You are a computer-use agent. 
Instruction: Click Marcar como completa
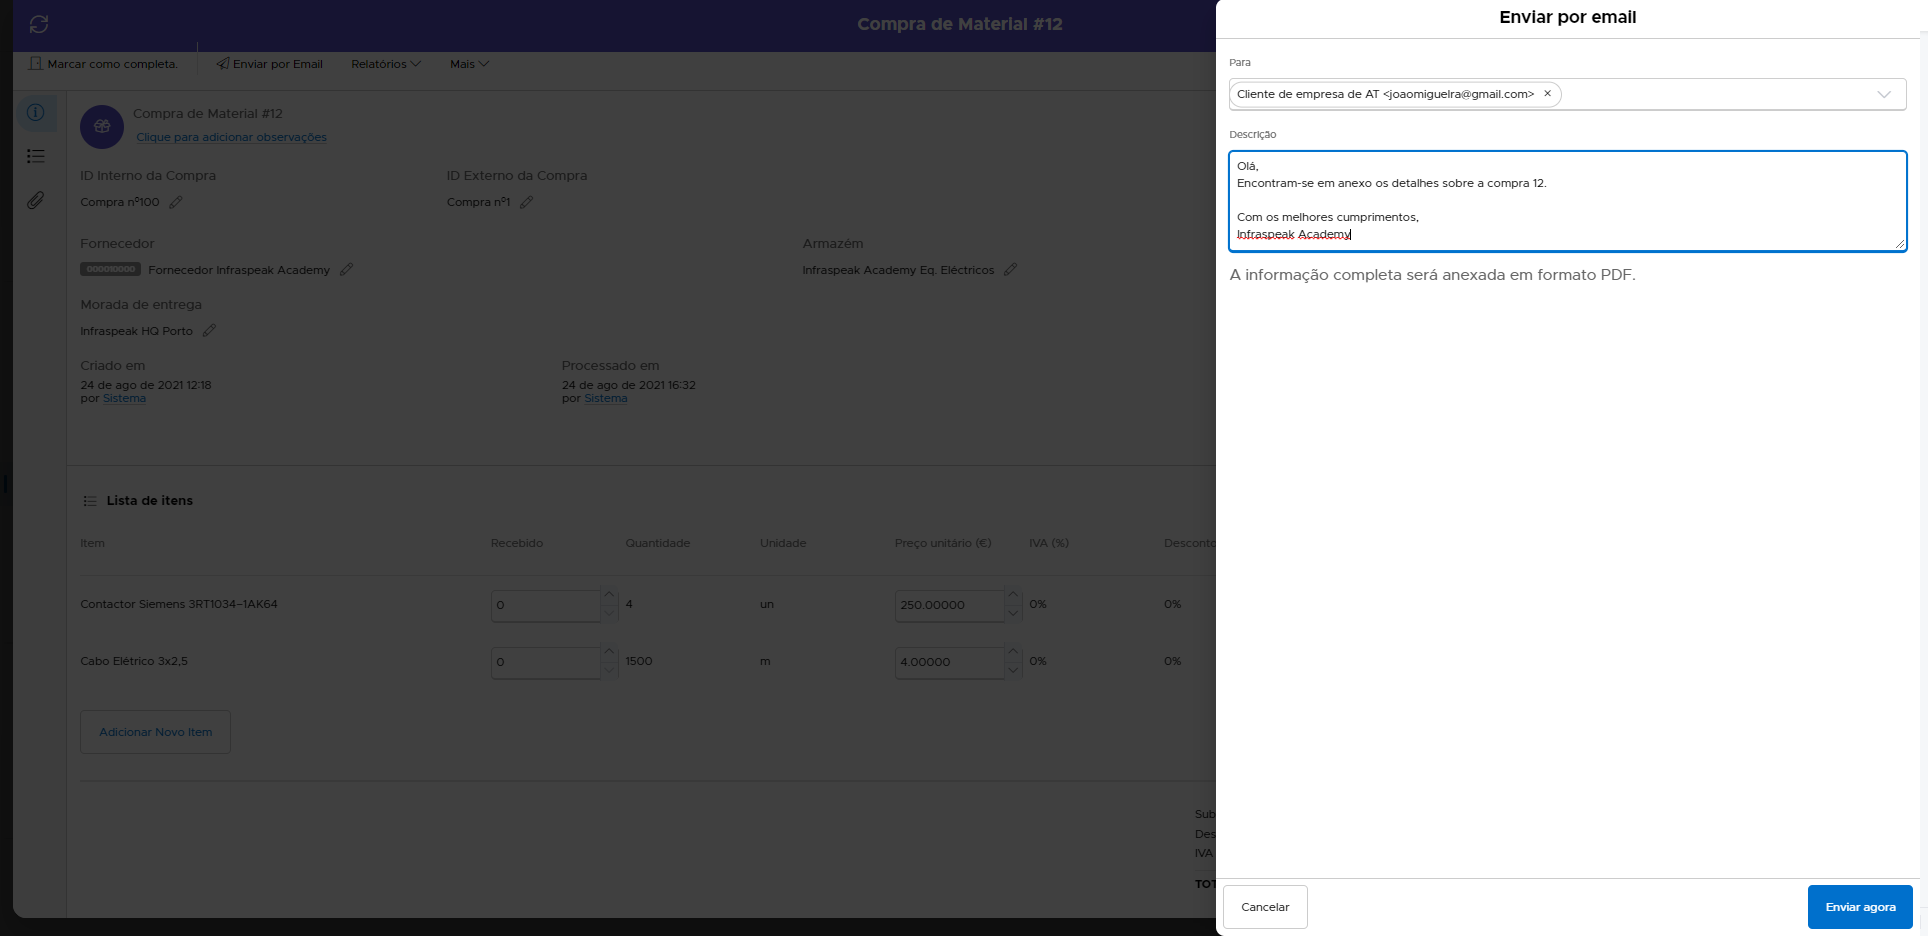tap(104, 64)
